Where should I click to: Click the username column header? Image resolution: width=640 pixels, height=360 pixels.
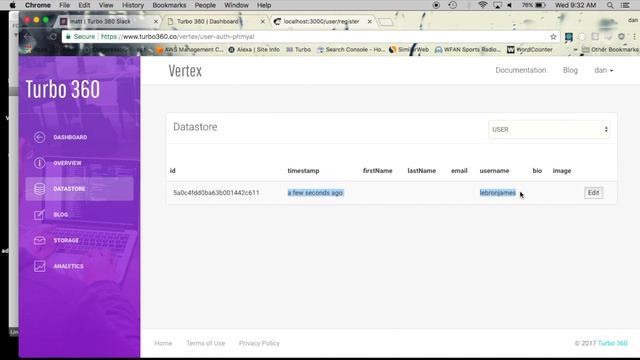(x=494, y=171)
